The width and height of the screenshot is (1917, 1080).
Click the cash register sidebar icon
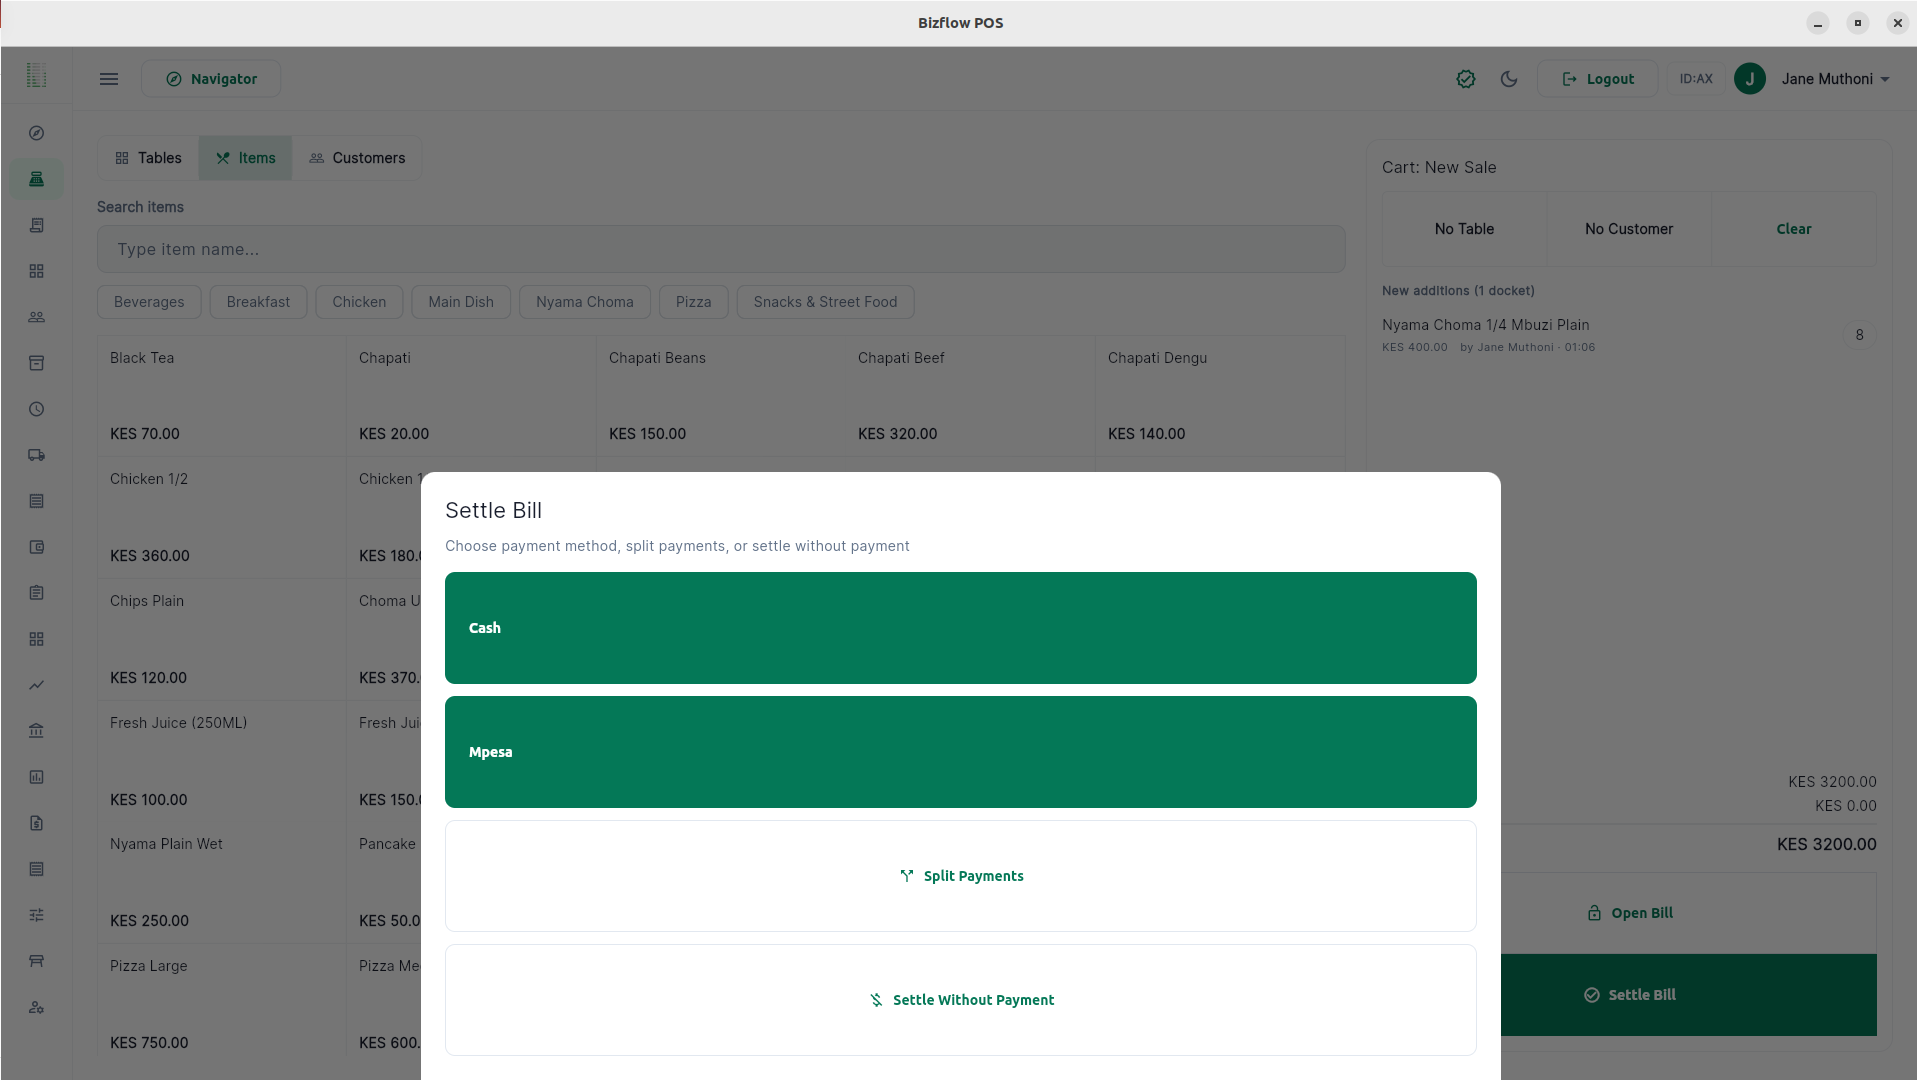pos(37,179)
